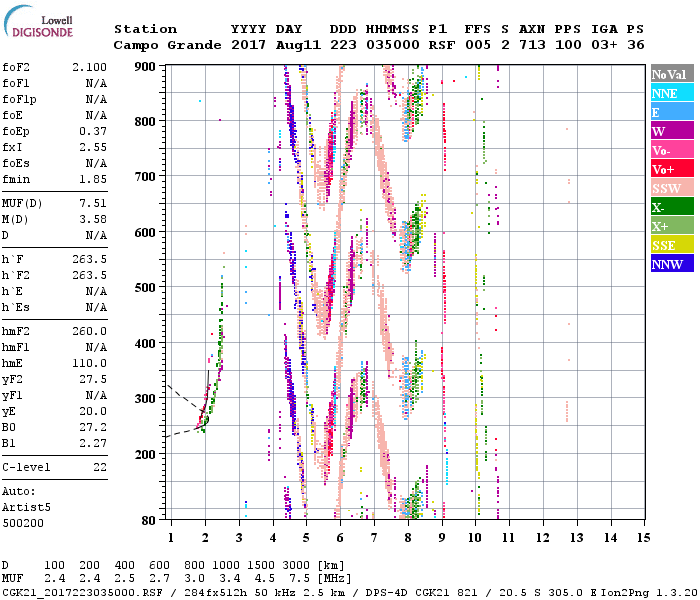Screen dimensions: 700x600
Task: Click the hmF2 value 260.0
Action: [x=90, y=331]
